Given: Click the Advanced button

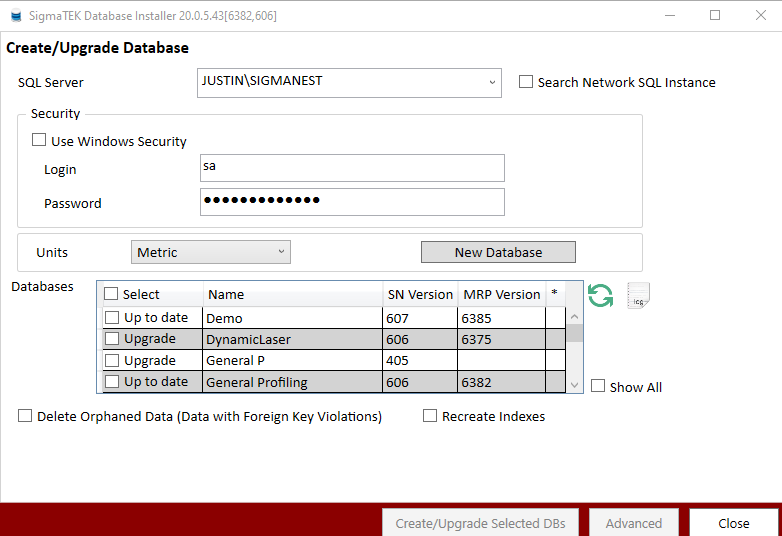Looking at the screenshot, I should pyautogui.click(x=634, y=523).
